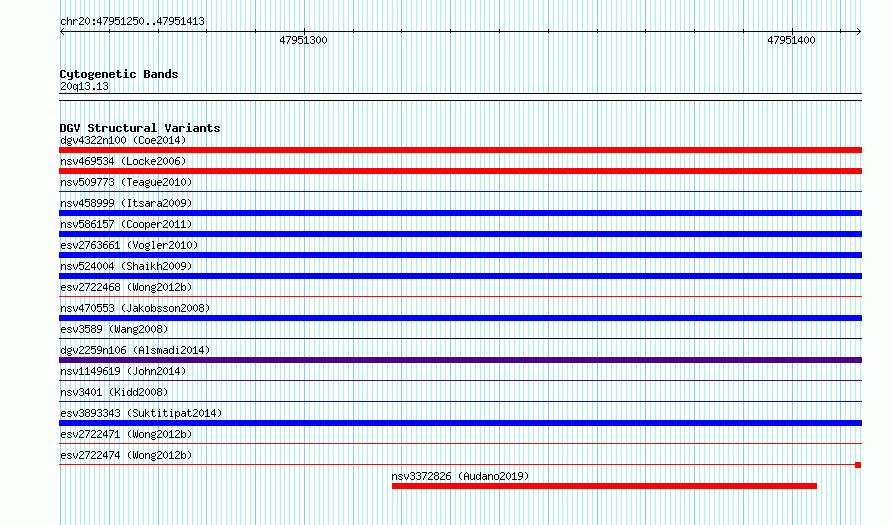890x525 pixels.
Task: Click the DGV Structural Variants track heading
Action: pos(140,128)
